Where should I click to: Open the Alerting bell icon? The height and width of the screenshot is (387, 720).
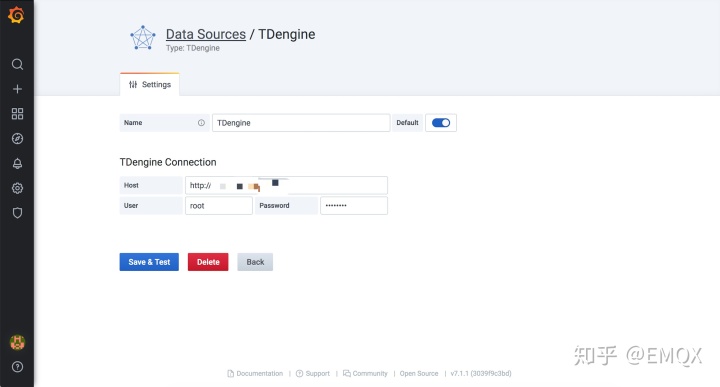pos(17,163)
